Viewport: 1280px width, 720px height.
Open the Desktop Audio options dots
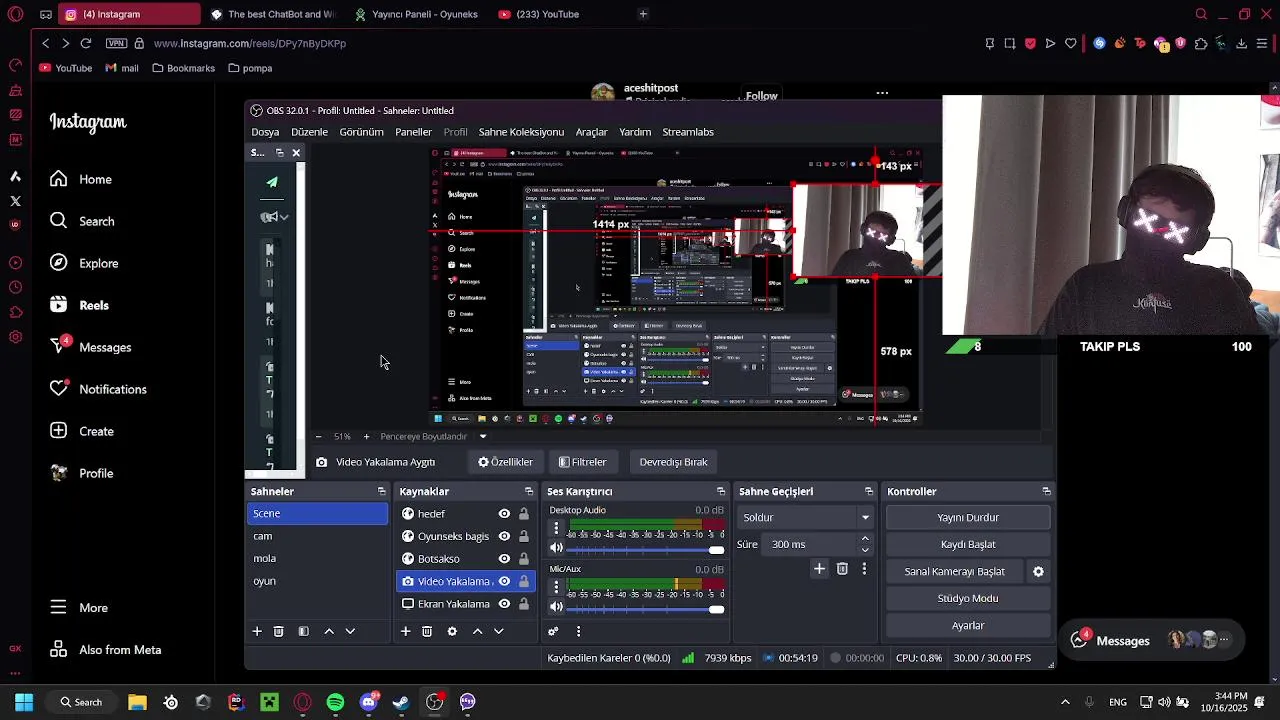click(x=556, y=528)
